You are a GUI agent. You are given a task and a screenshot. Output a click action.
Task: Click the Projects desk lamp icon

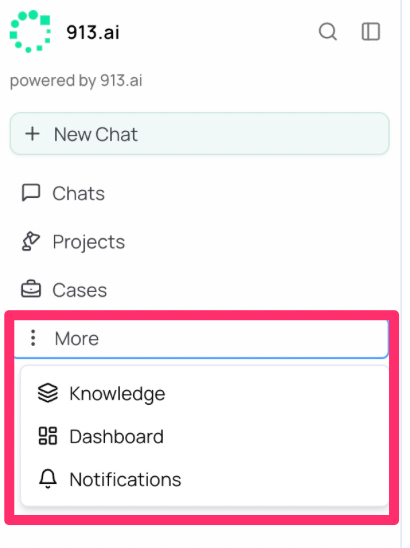tap(31, 241)
